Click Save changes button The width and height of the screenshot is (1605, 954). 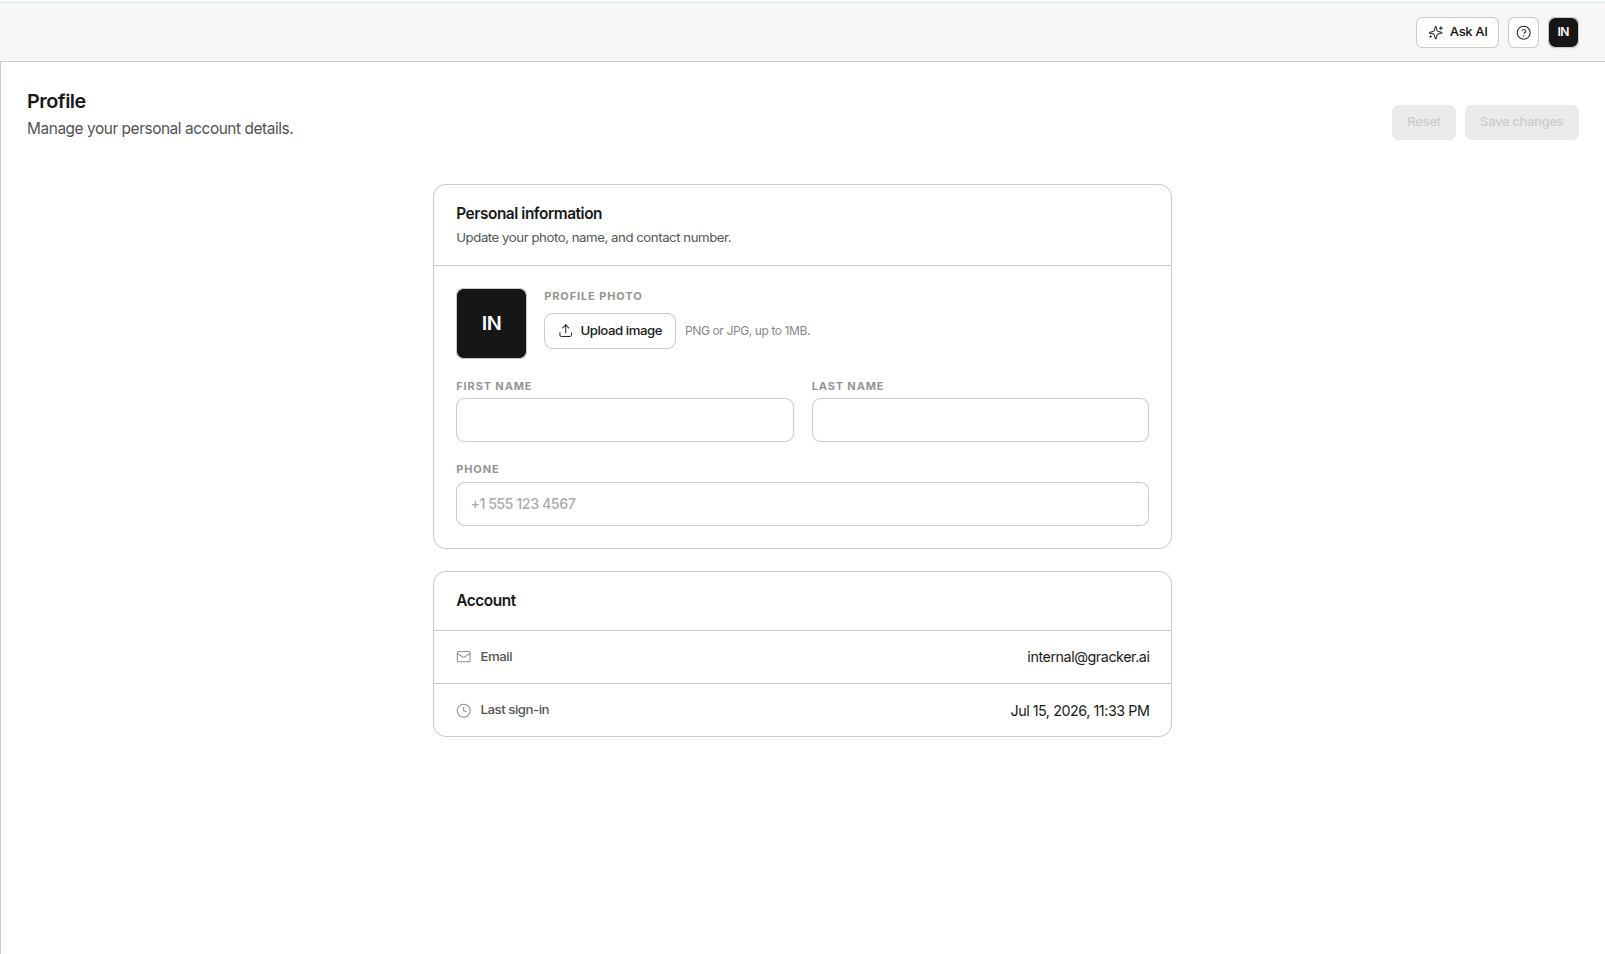tap(1521, 122)
